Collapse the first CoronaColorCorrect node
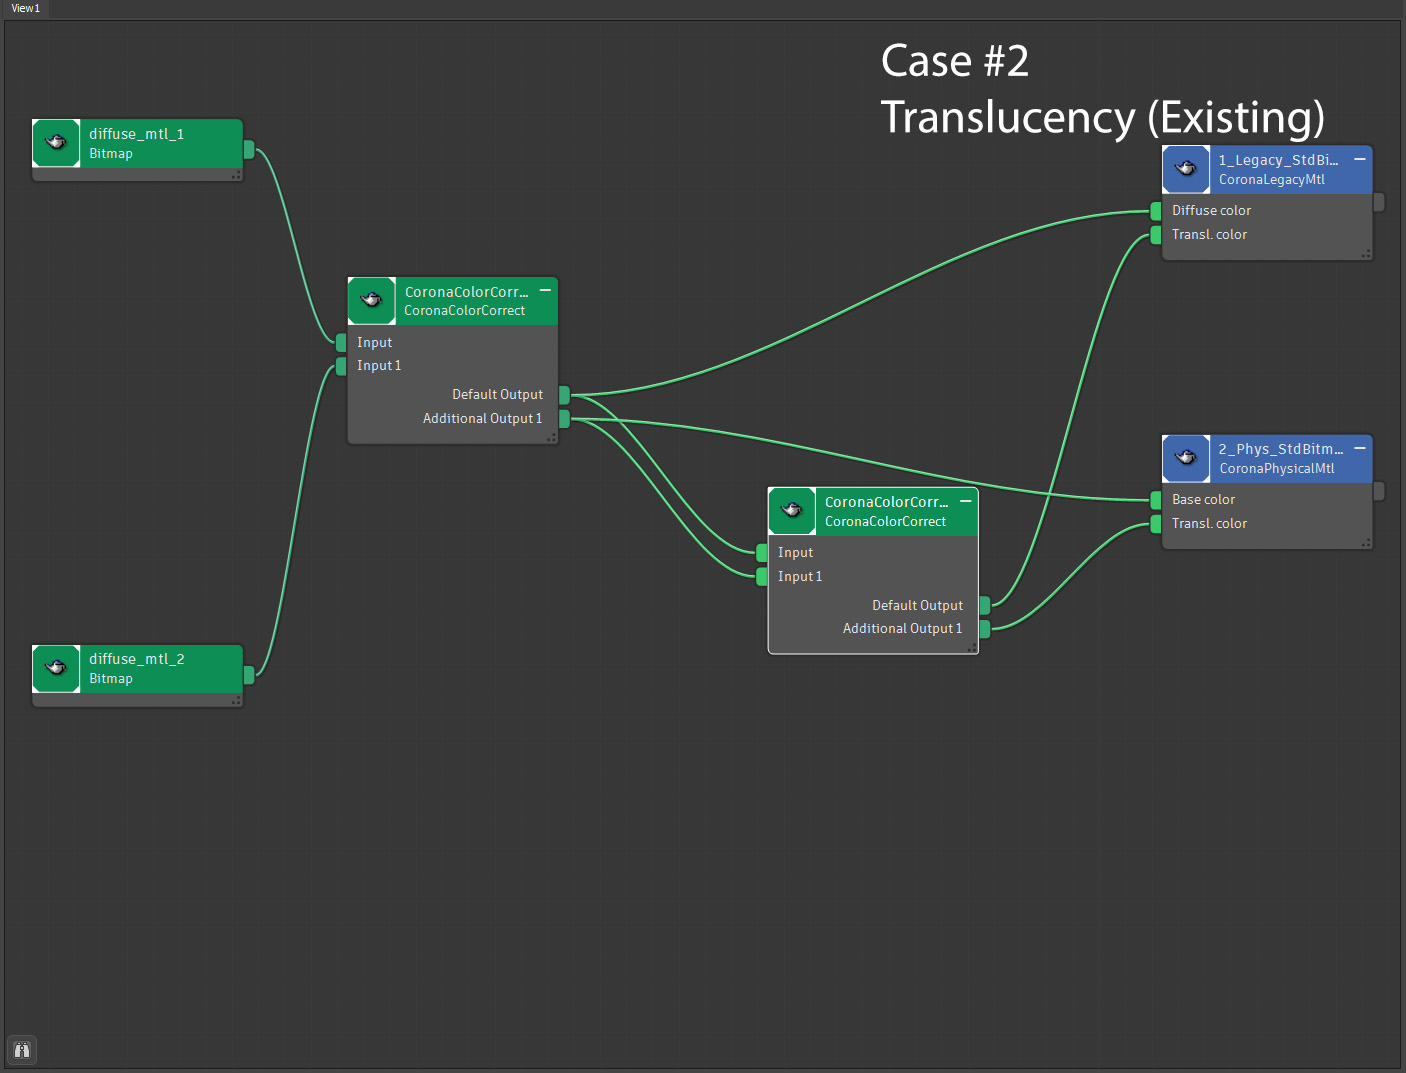 click(545, 290)
